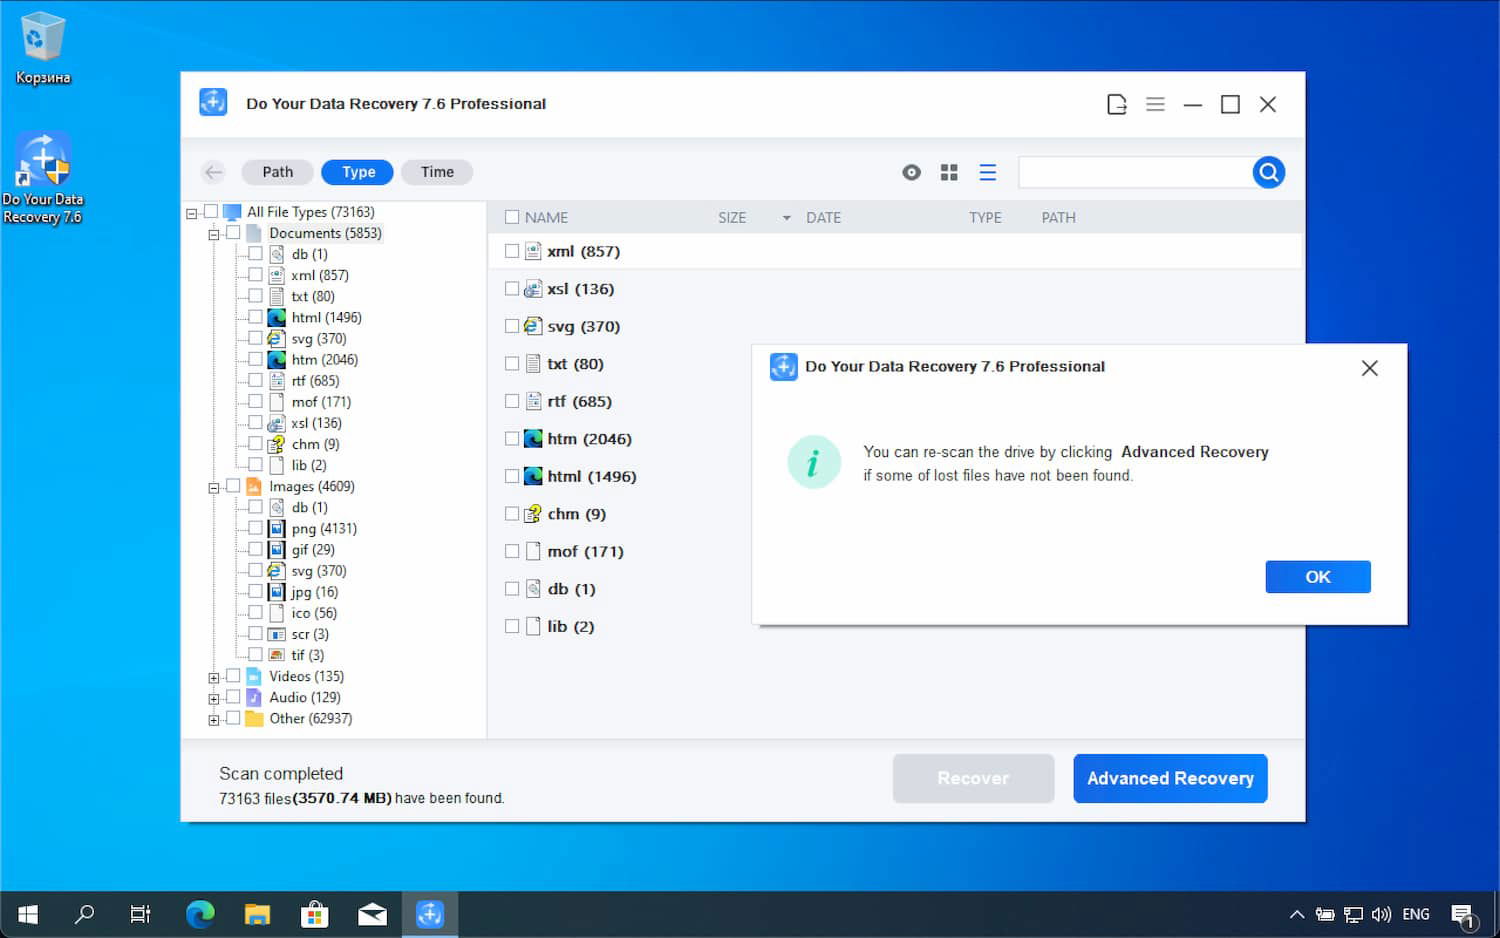Click the search magnifier button

(x=1268, y=172)
